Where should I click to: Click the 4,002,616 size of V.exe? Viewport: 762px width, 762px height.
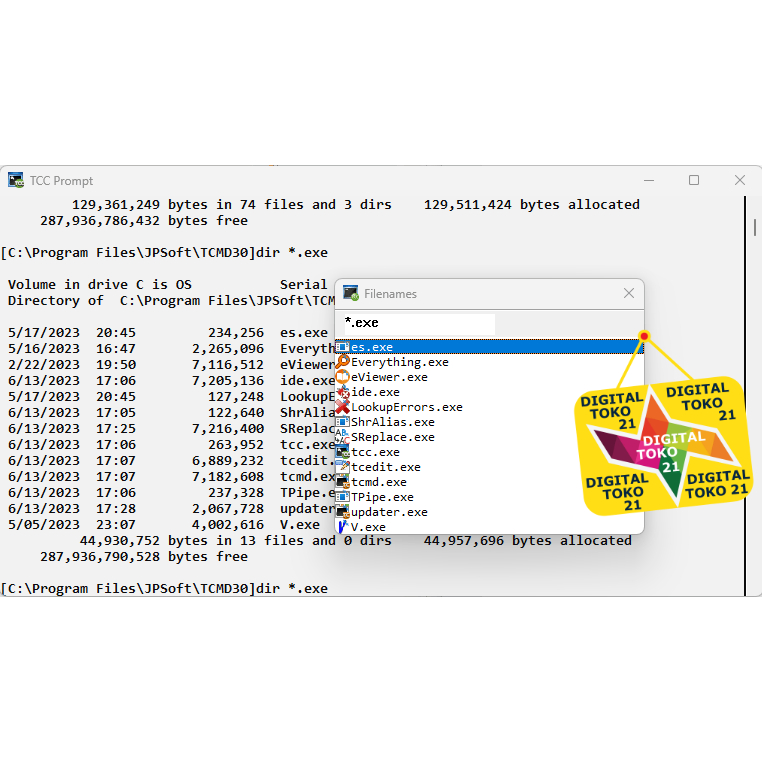coord(227,525)
